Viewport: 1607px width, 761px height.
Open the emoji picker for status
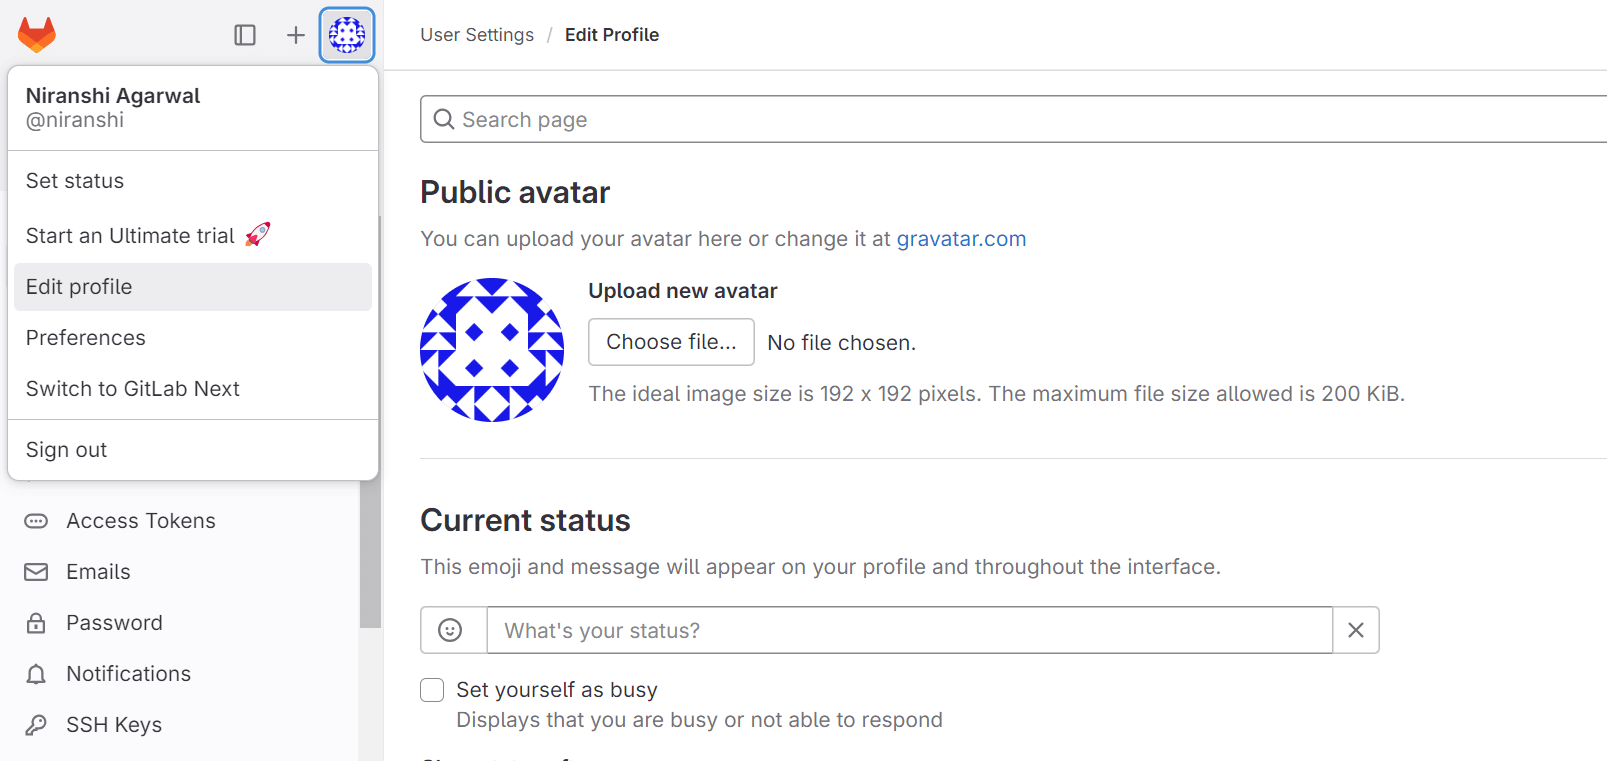(x=453, y=630)
